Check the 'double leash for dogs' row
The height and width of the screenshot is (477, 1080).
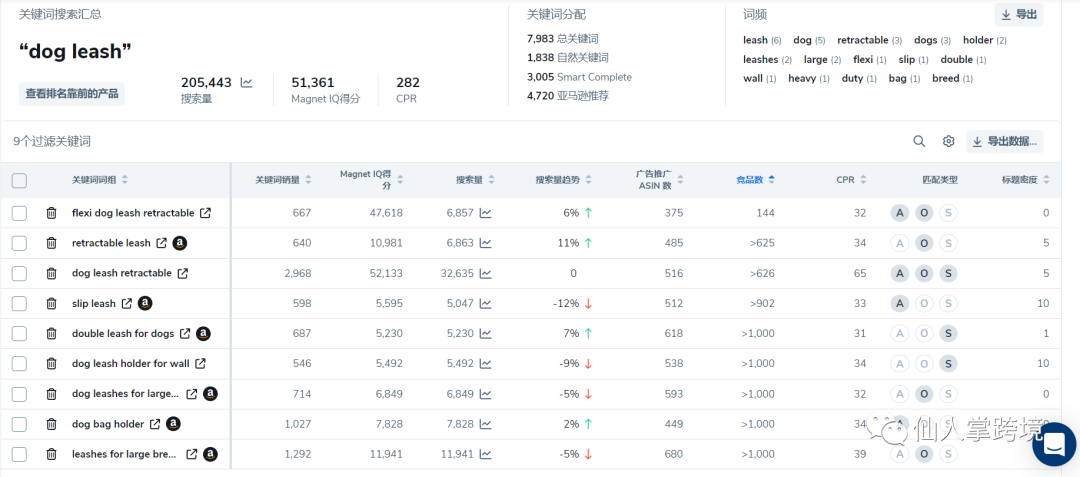pos(19,334)
